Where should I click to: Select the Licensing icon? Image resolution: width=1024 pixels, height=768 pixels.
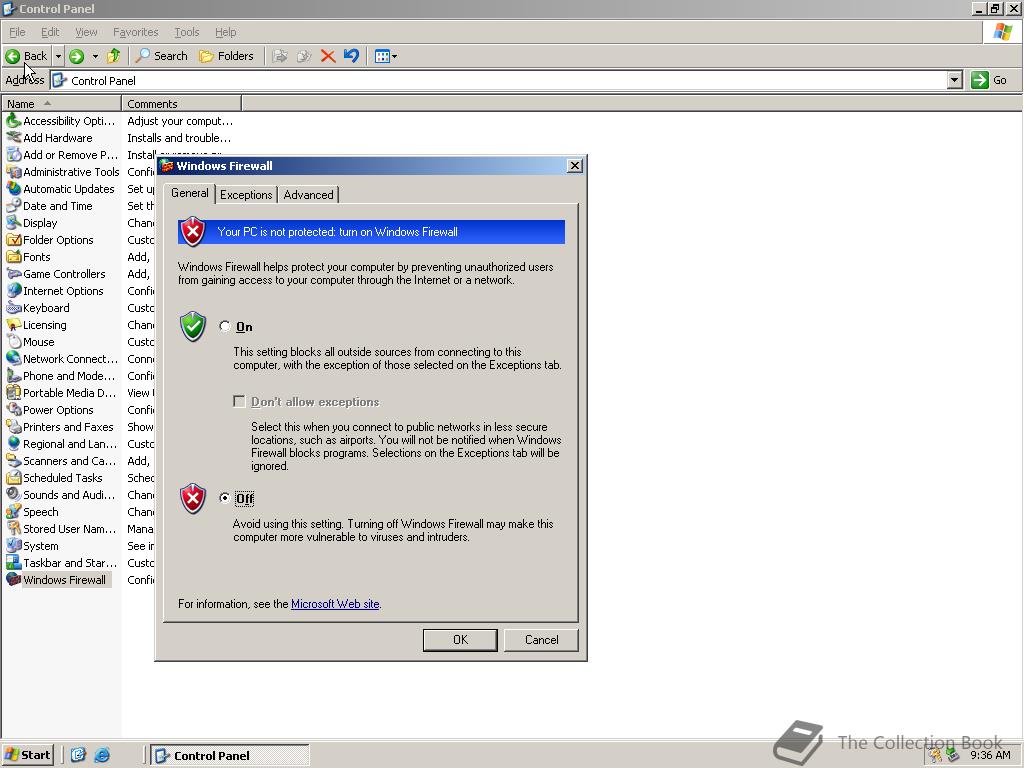click(13, 324)
